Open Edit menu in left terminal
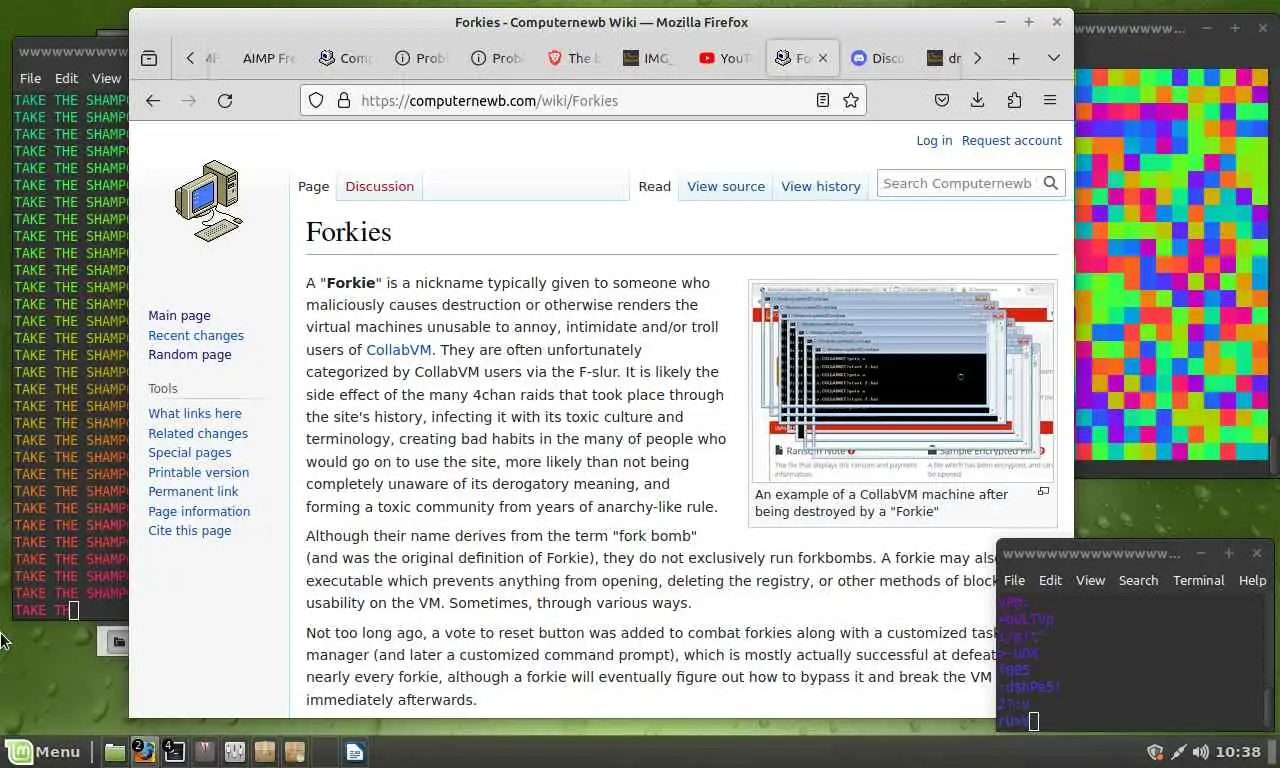 (66, 78)
